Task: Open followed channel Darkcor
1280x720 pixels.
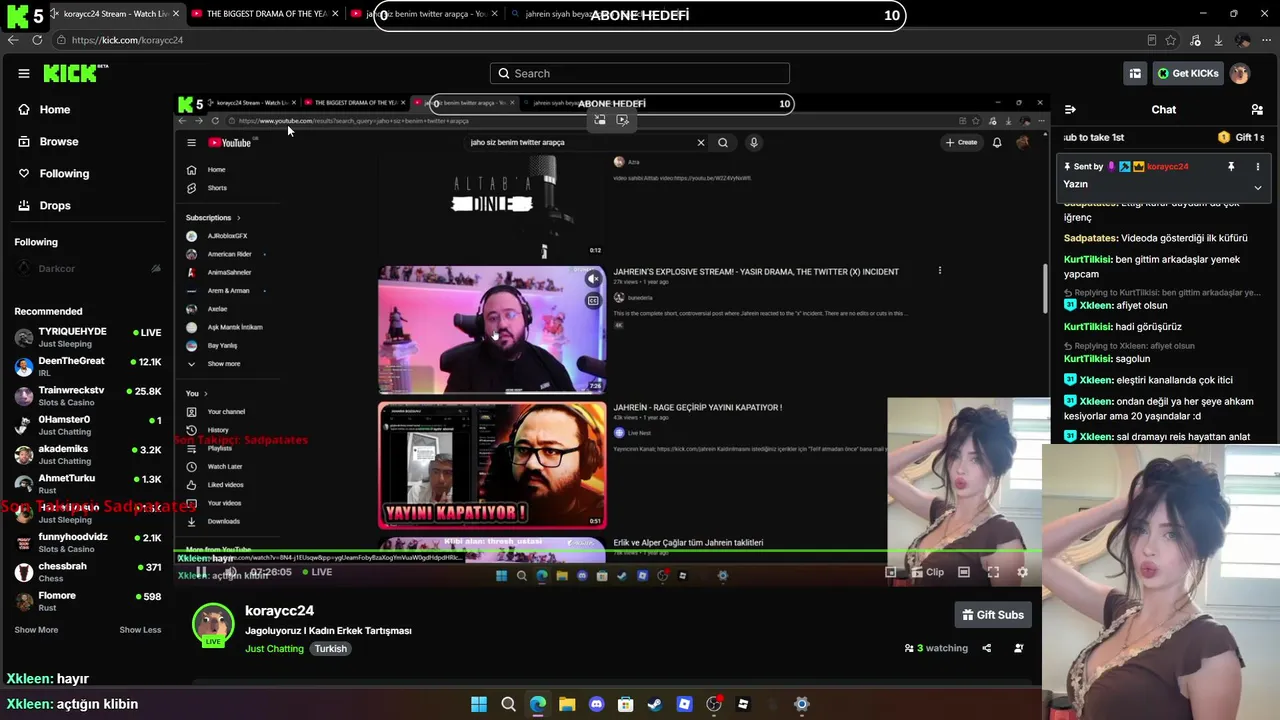Action: tap(88, 268)
